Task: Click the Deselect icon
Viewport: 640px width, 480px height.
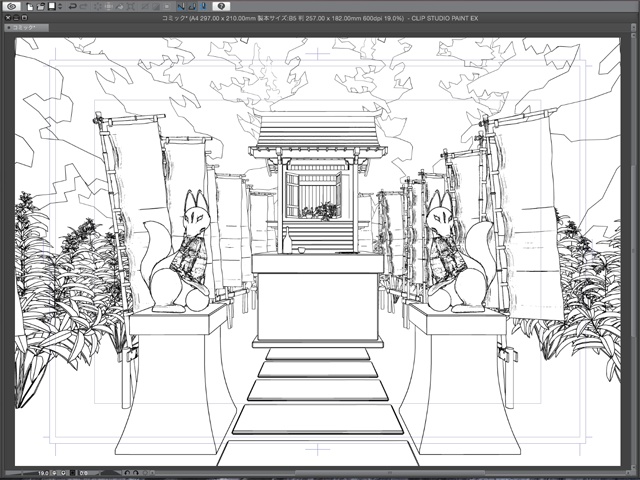Action: [144, 7]
